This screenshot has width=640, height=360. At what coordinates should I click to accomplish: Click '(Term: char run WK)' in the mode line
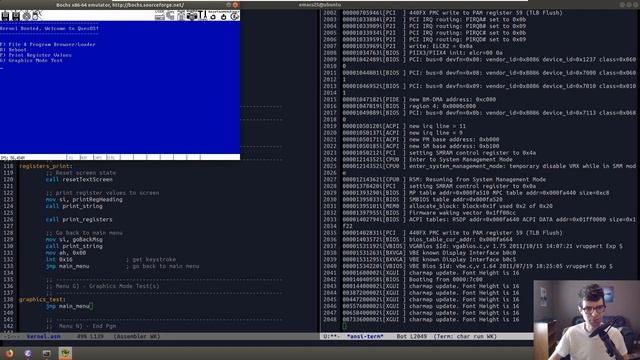click(465, 337)
